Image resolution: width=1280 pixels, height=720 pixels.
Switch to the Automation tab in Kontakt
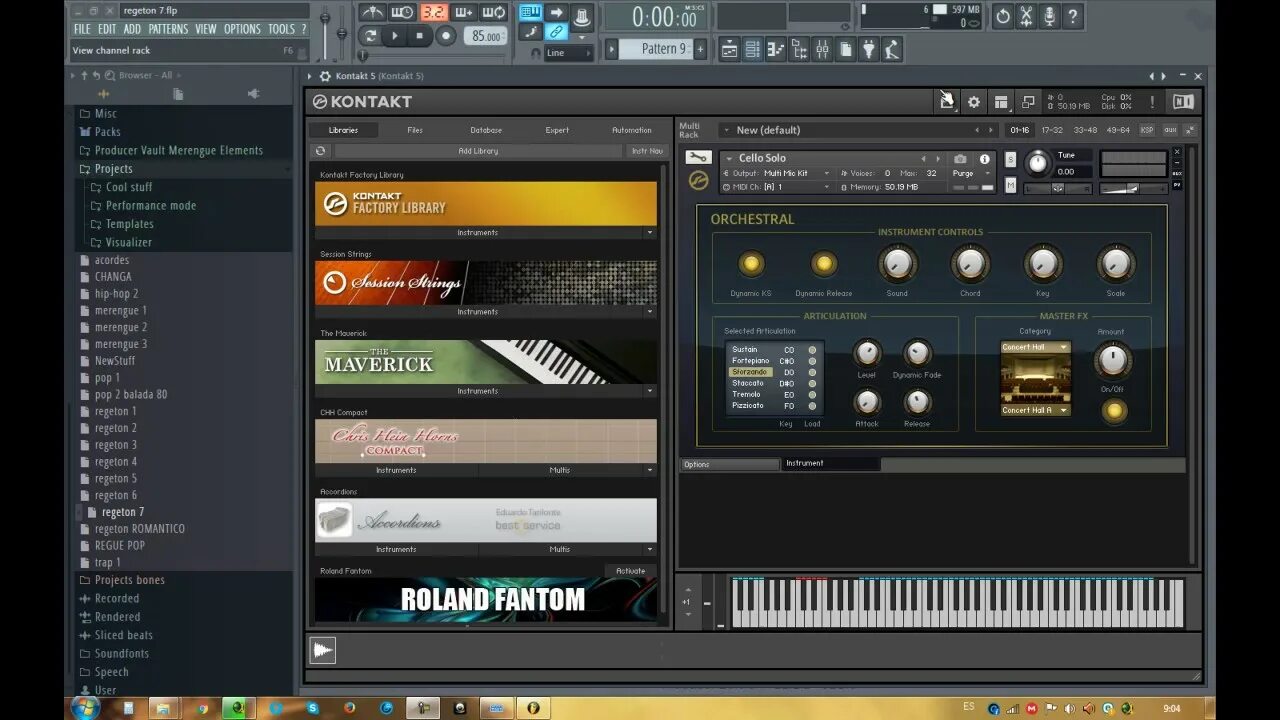631,130
